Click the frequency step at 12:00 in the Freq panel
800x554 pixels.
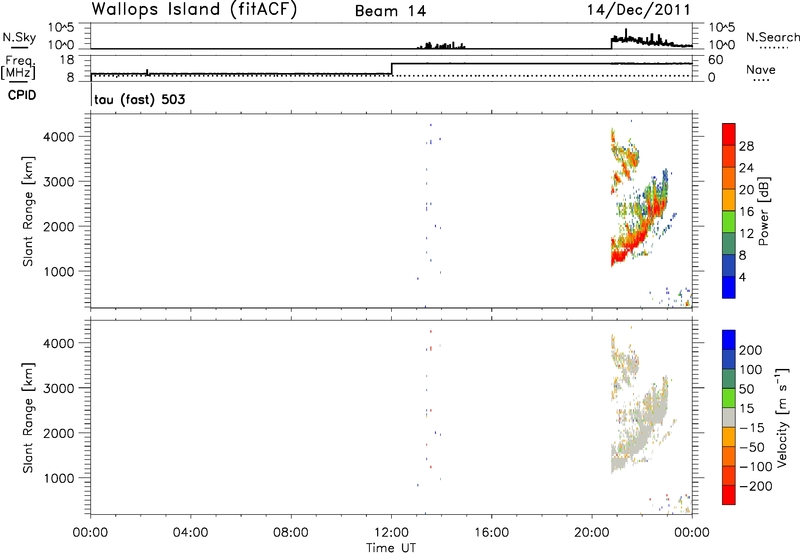[391, 69]
